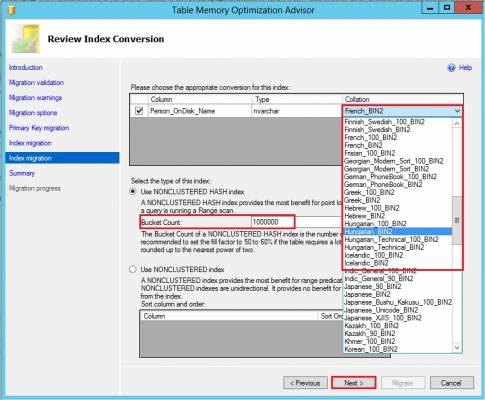Choose Japanese_Unicode_BIN2 collation
Screen dimensions: 485x400
point(381,310)
